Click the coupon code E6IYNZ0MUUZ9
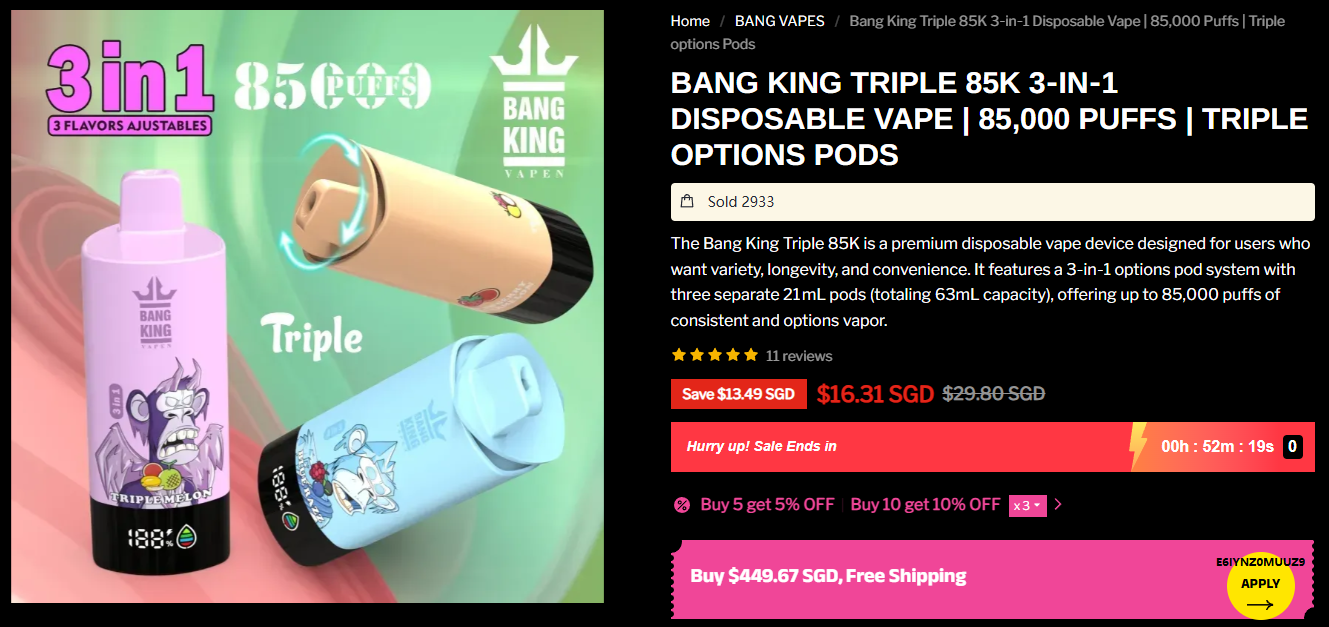Screen dimensions: 1329x627 pos(1260,562)
